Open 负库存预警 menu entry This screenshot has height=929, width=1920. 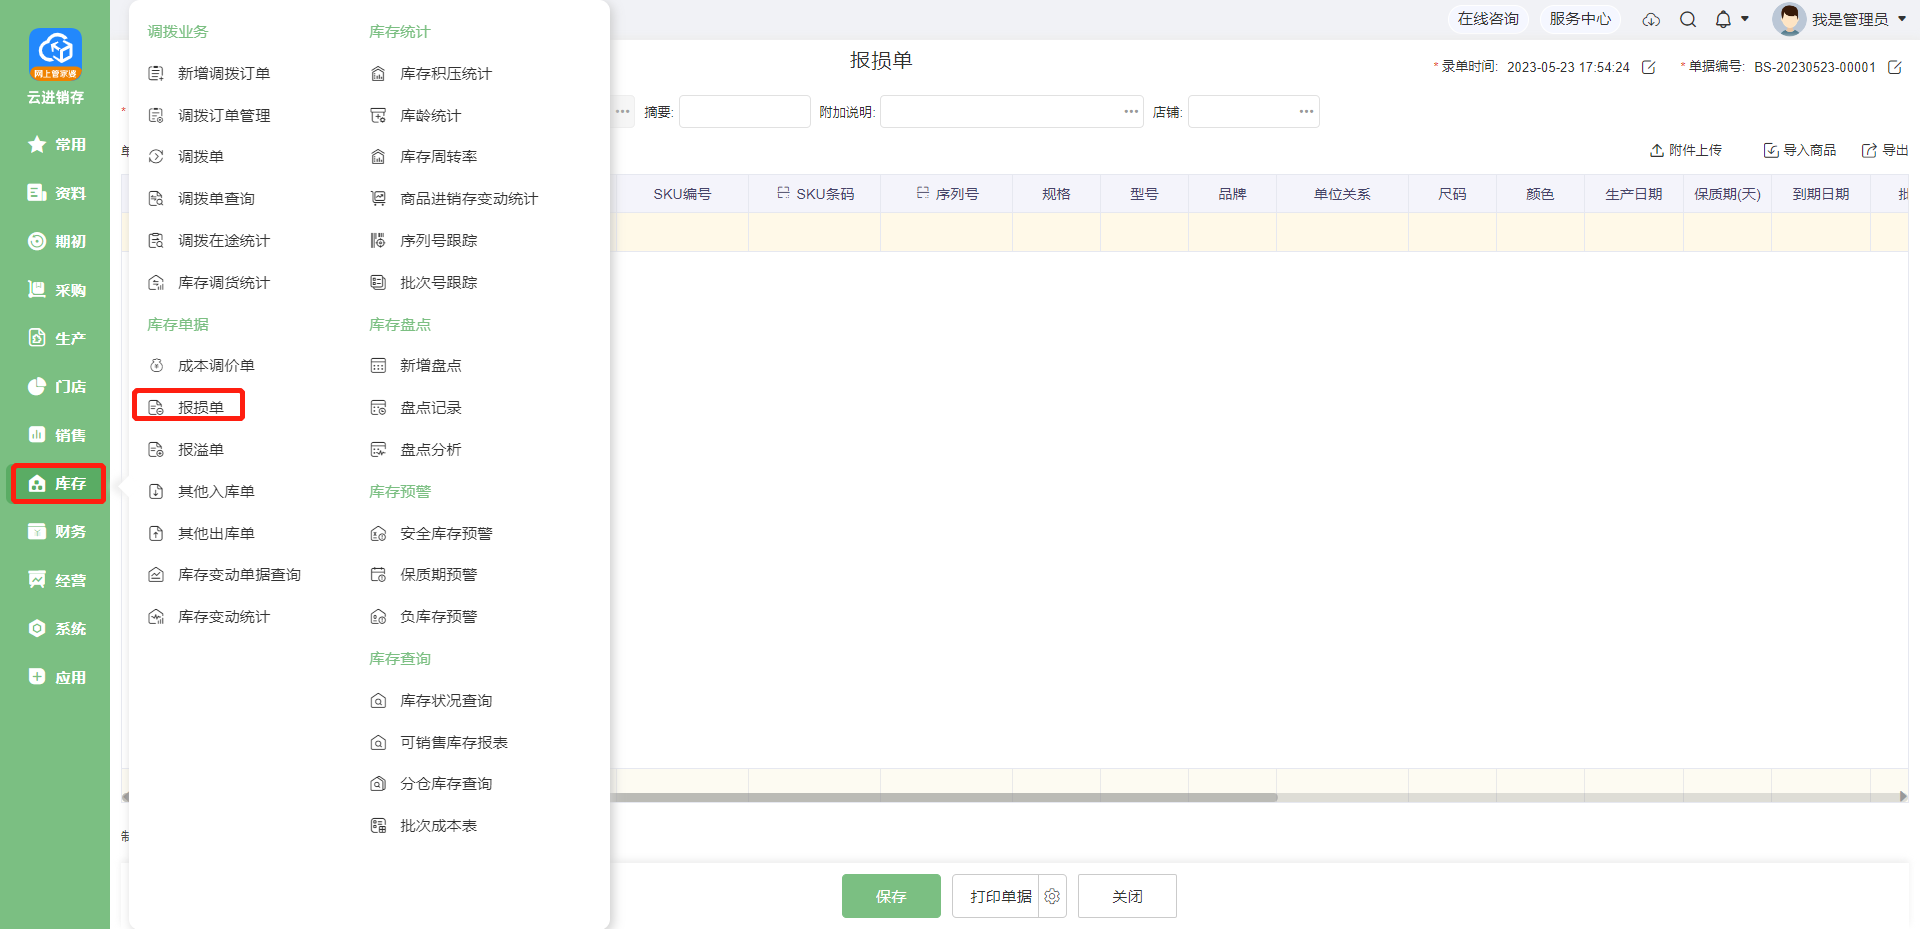click(424, 617)
